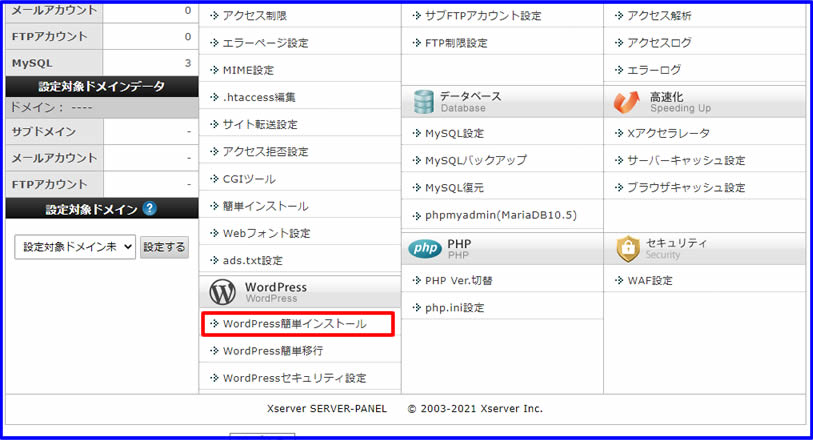The image size is (813, 440).
Task: Open WordPress簡単インストール
Action: 295,324
